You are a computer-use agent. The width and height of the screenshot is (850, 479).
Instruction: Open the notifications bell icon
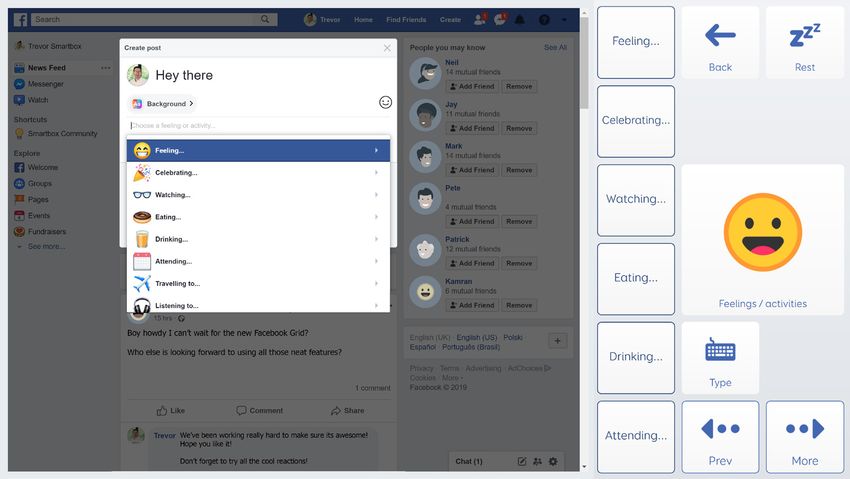click(x=520, y=20)
